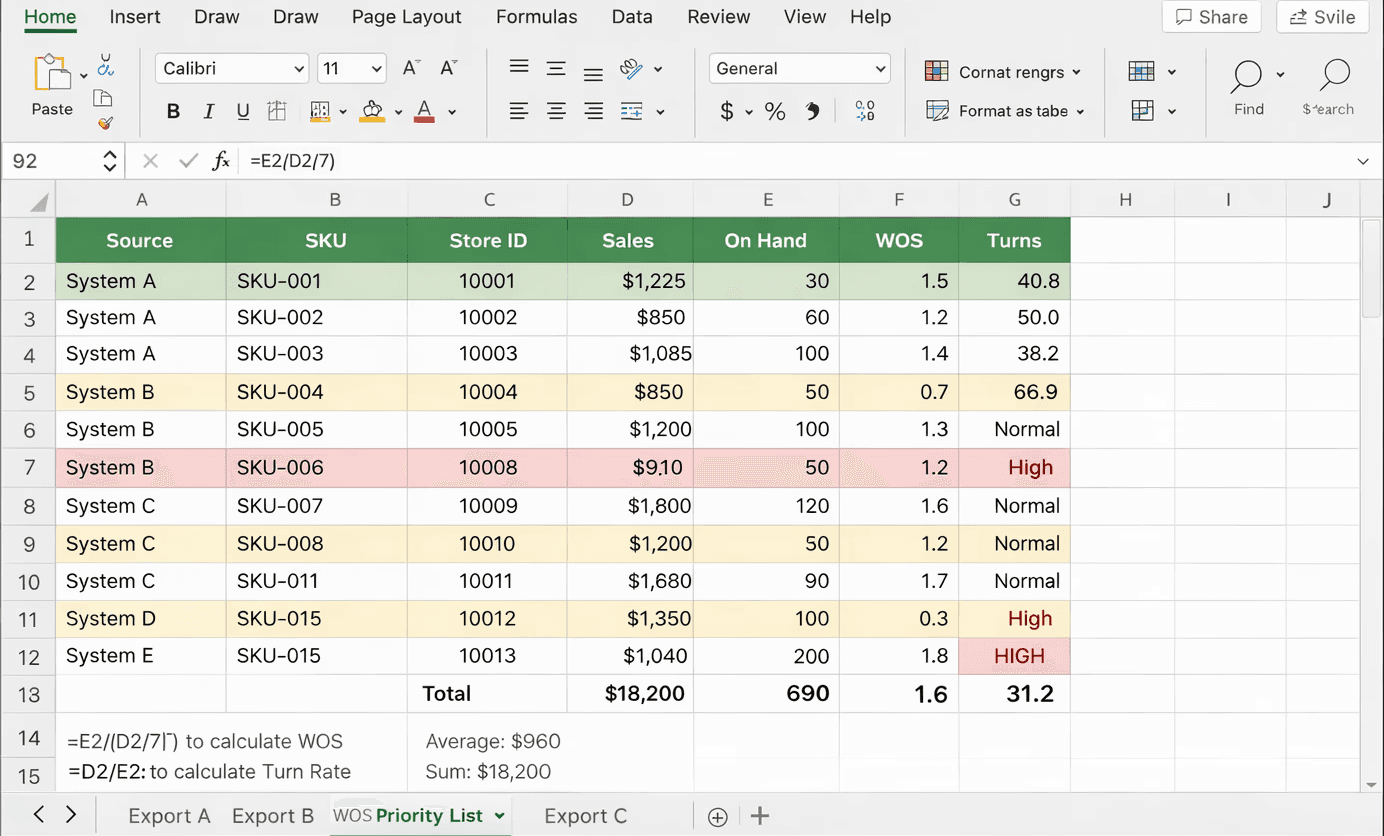
Task: Switch to the Export C sheet tab
Action: click(x=585, y=816)
